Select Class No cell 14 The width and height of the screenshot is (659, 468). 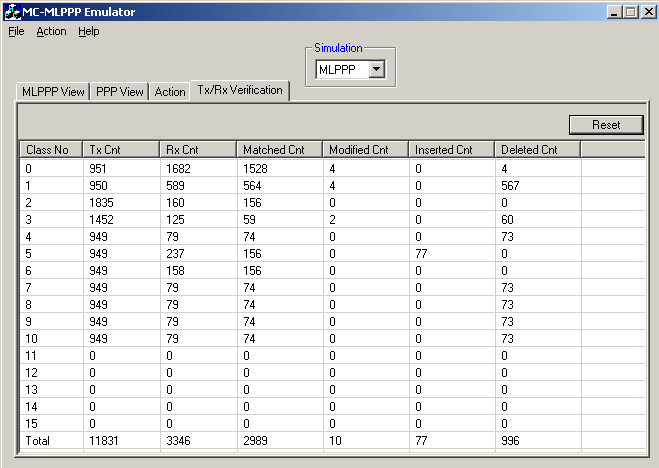tap(32, 407)
